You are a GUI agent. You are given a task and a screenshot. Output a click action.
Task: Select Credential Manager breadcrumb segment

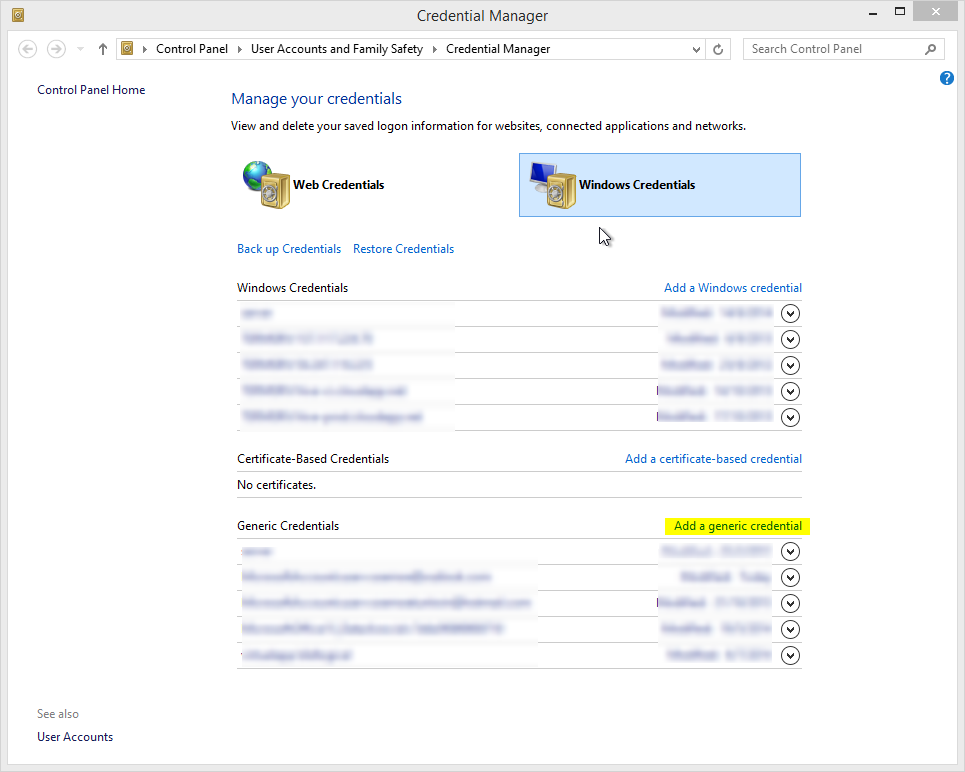tap(498, 49)
